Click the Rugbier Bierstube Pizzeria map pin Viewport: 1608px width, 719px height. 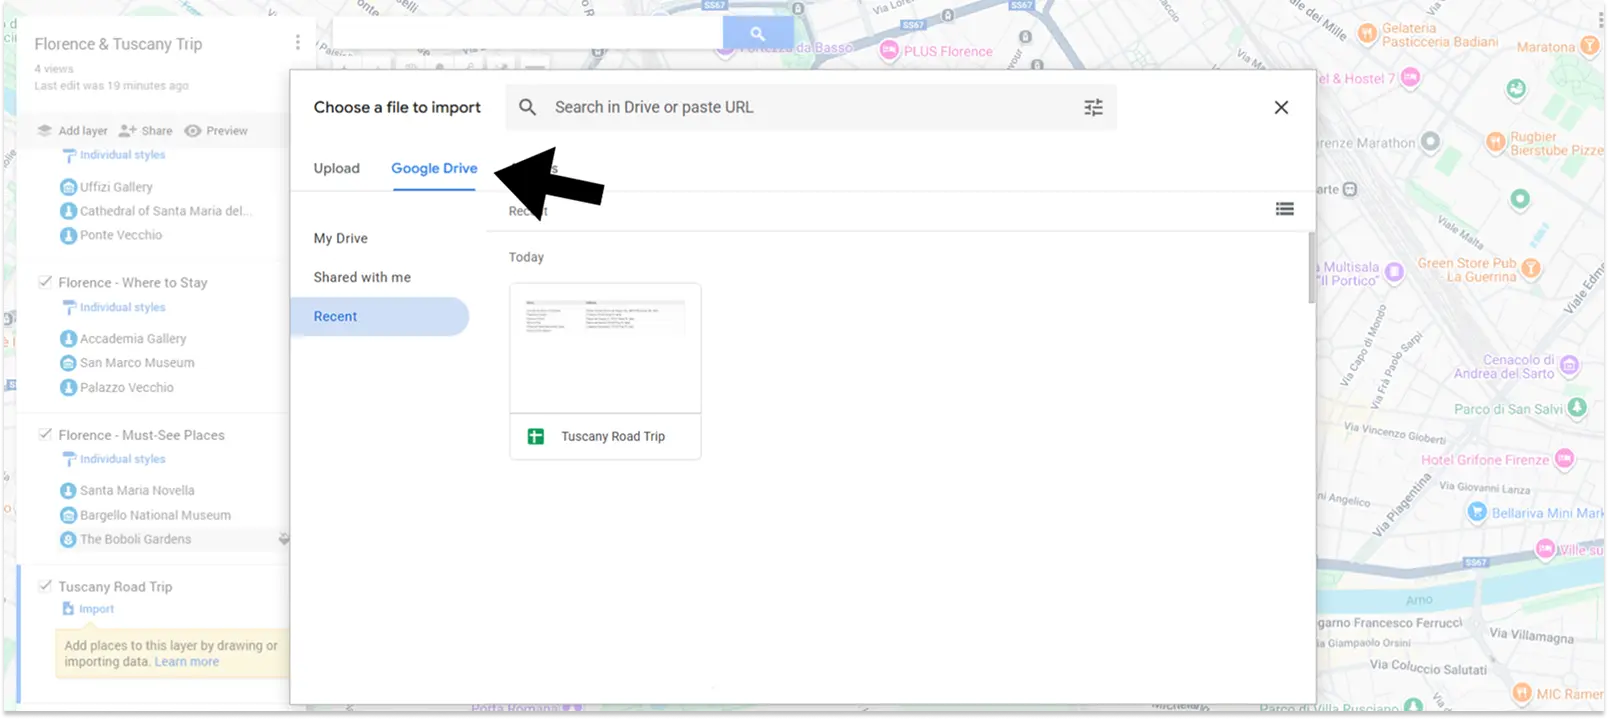[x=1495, y=142]
